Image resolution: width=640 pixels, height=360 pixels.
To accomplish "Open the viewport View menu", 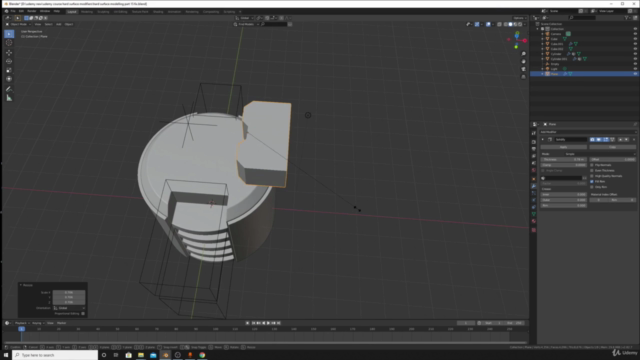I will 38,24.
